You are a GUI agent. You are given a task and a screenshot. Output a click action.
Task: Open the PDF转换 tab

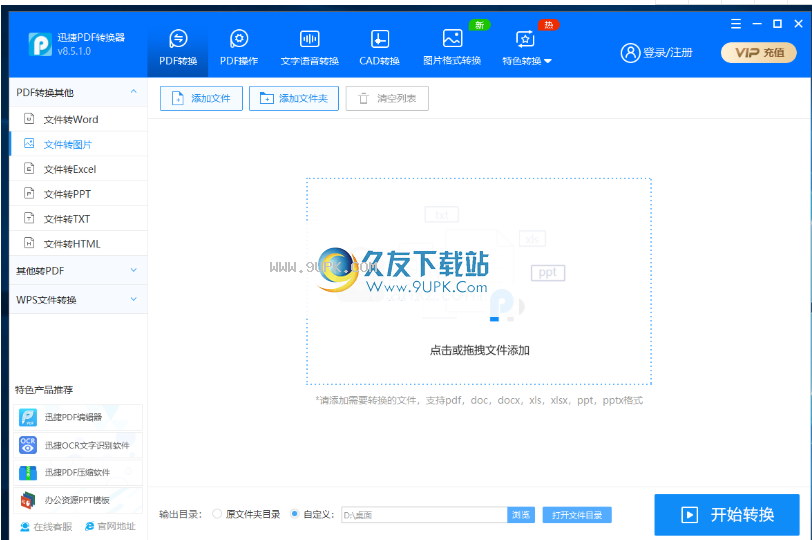pyautogui.click(x=178, y=48)
